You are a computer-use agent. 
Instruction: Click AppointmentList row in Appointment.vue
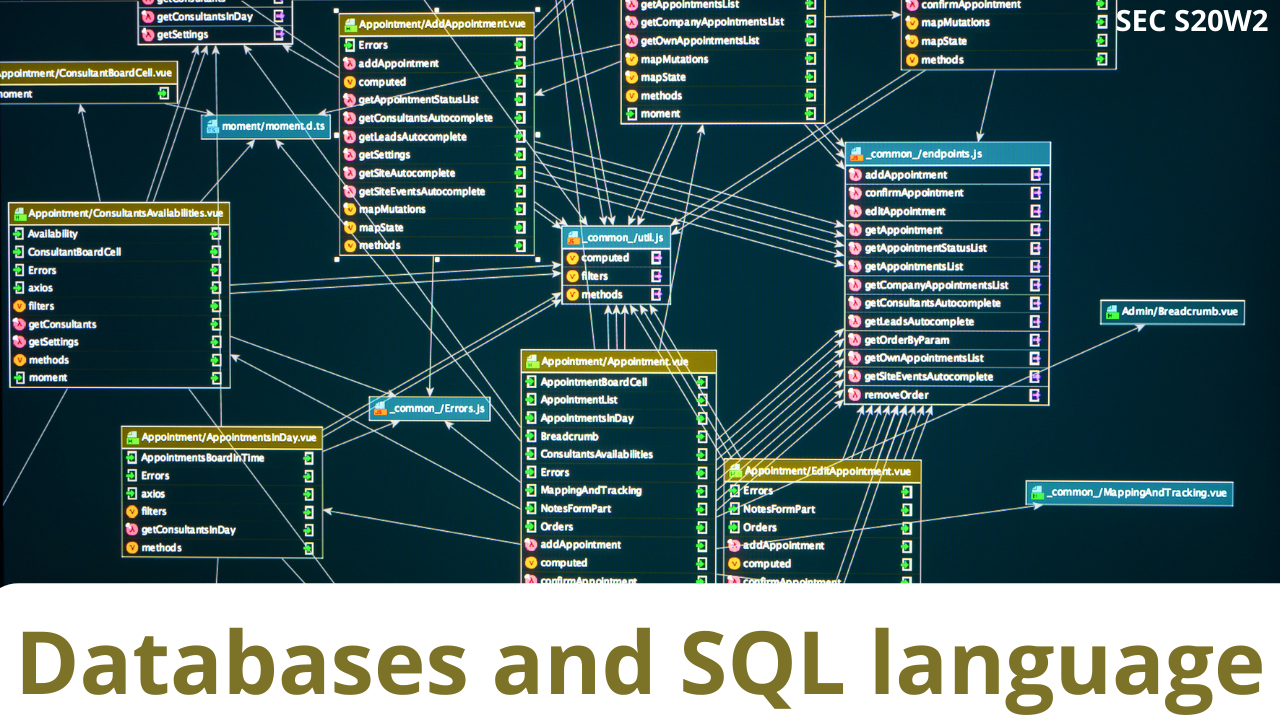[618, 400]
